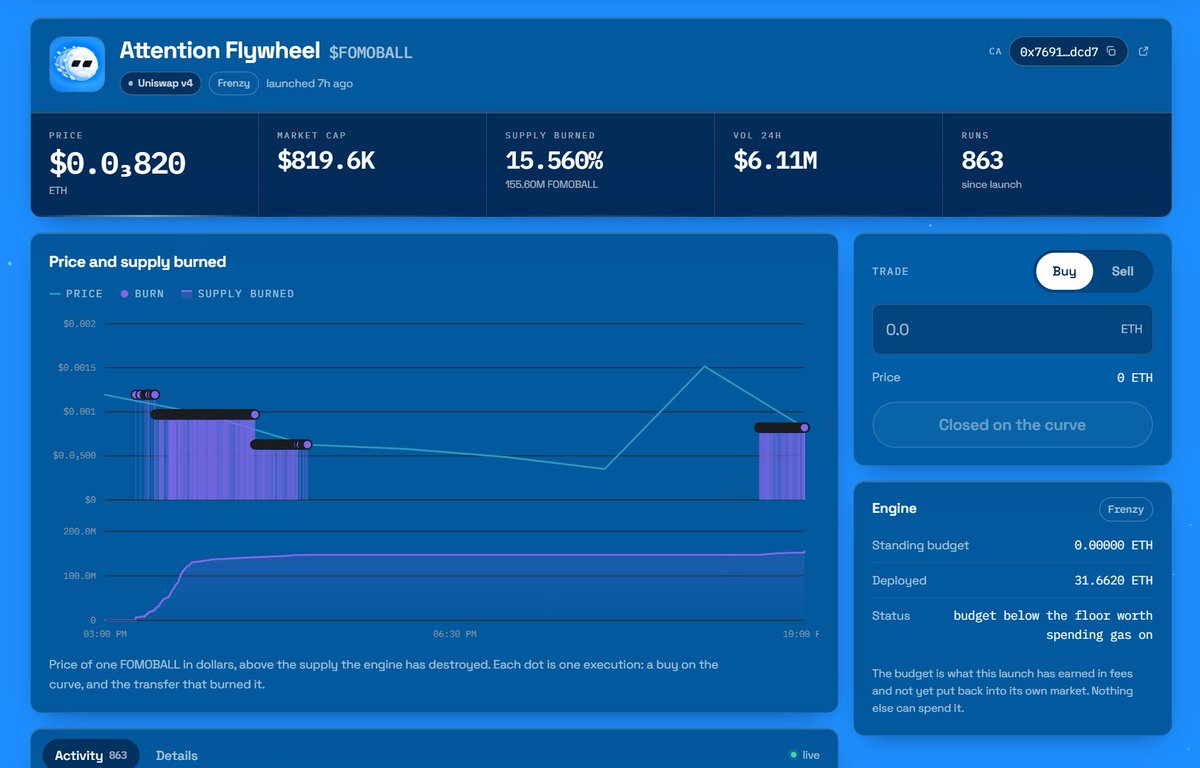Copy the contract address with the copy icon
This screenshot has width=1200, height=768.
[1111, 52]
